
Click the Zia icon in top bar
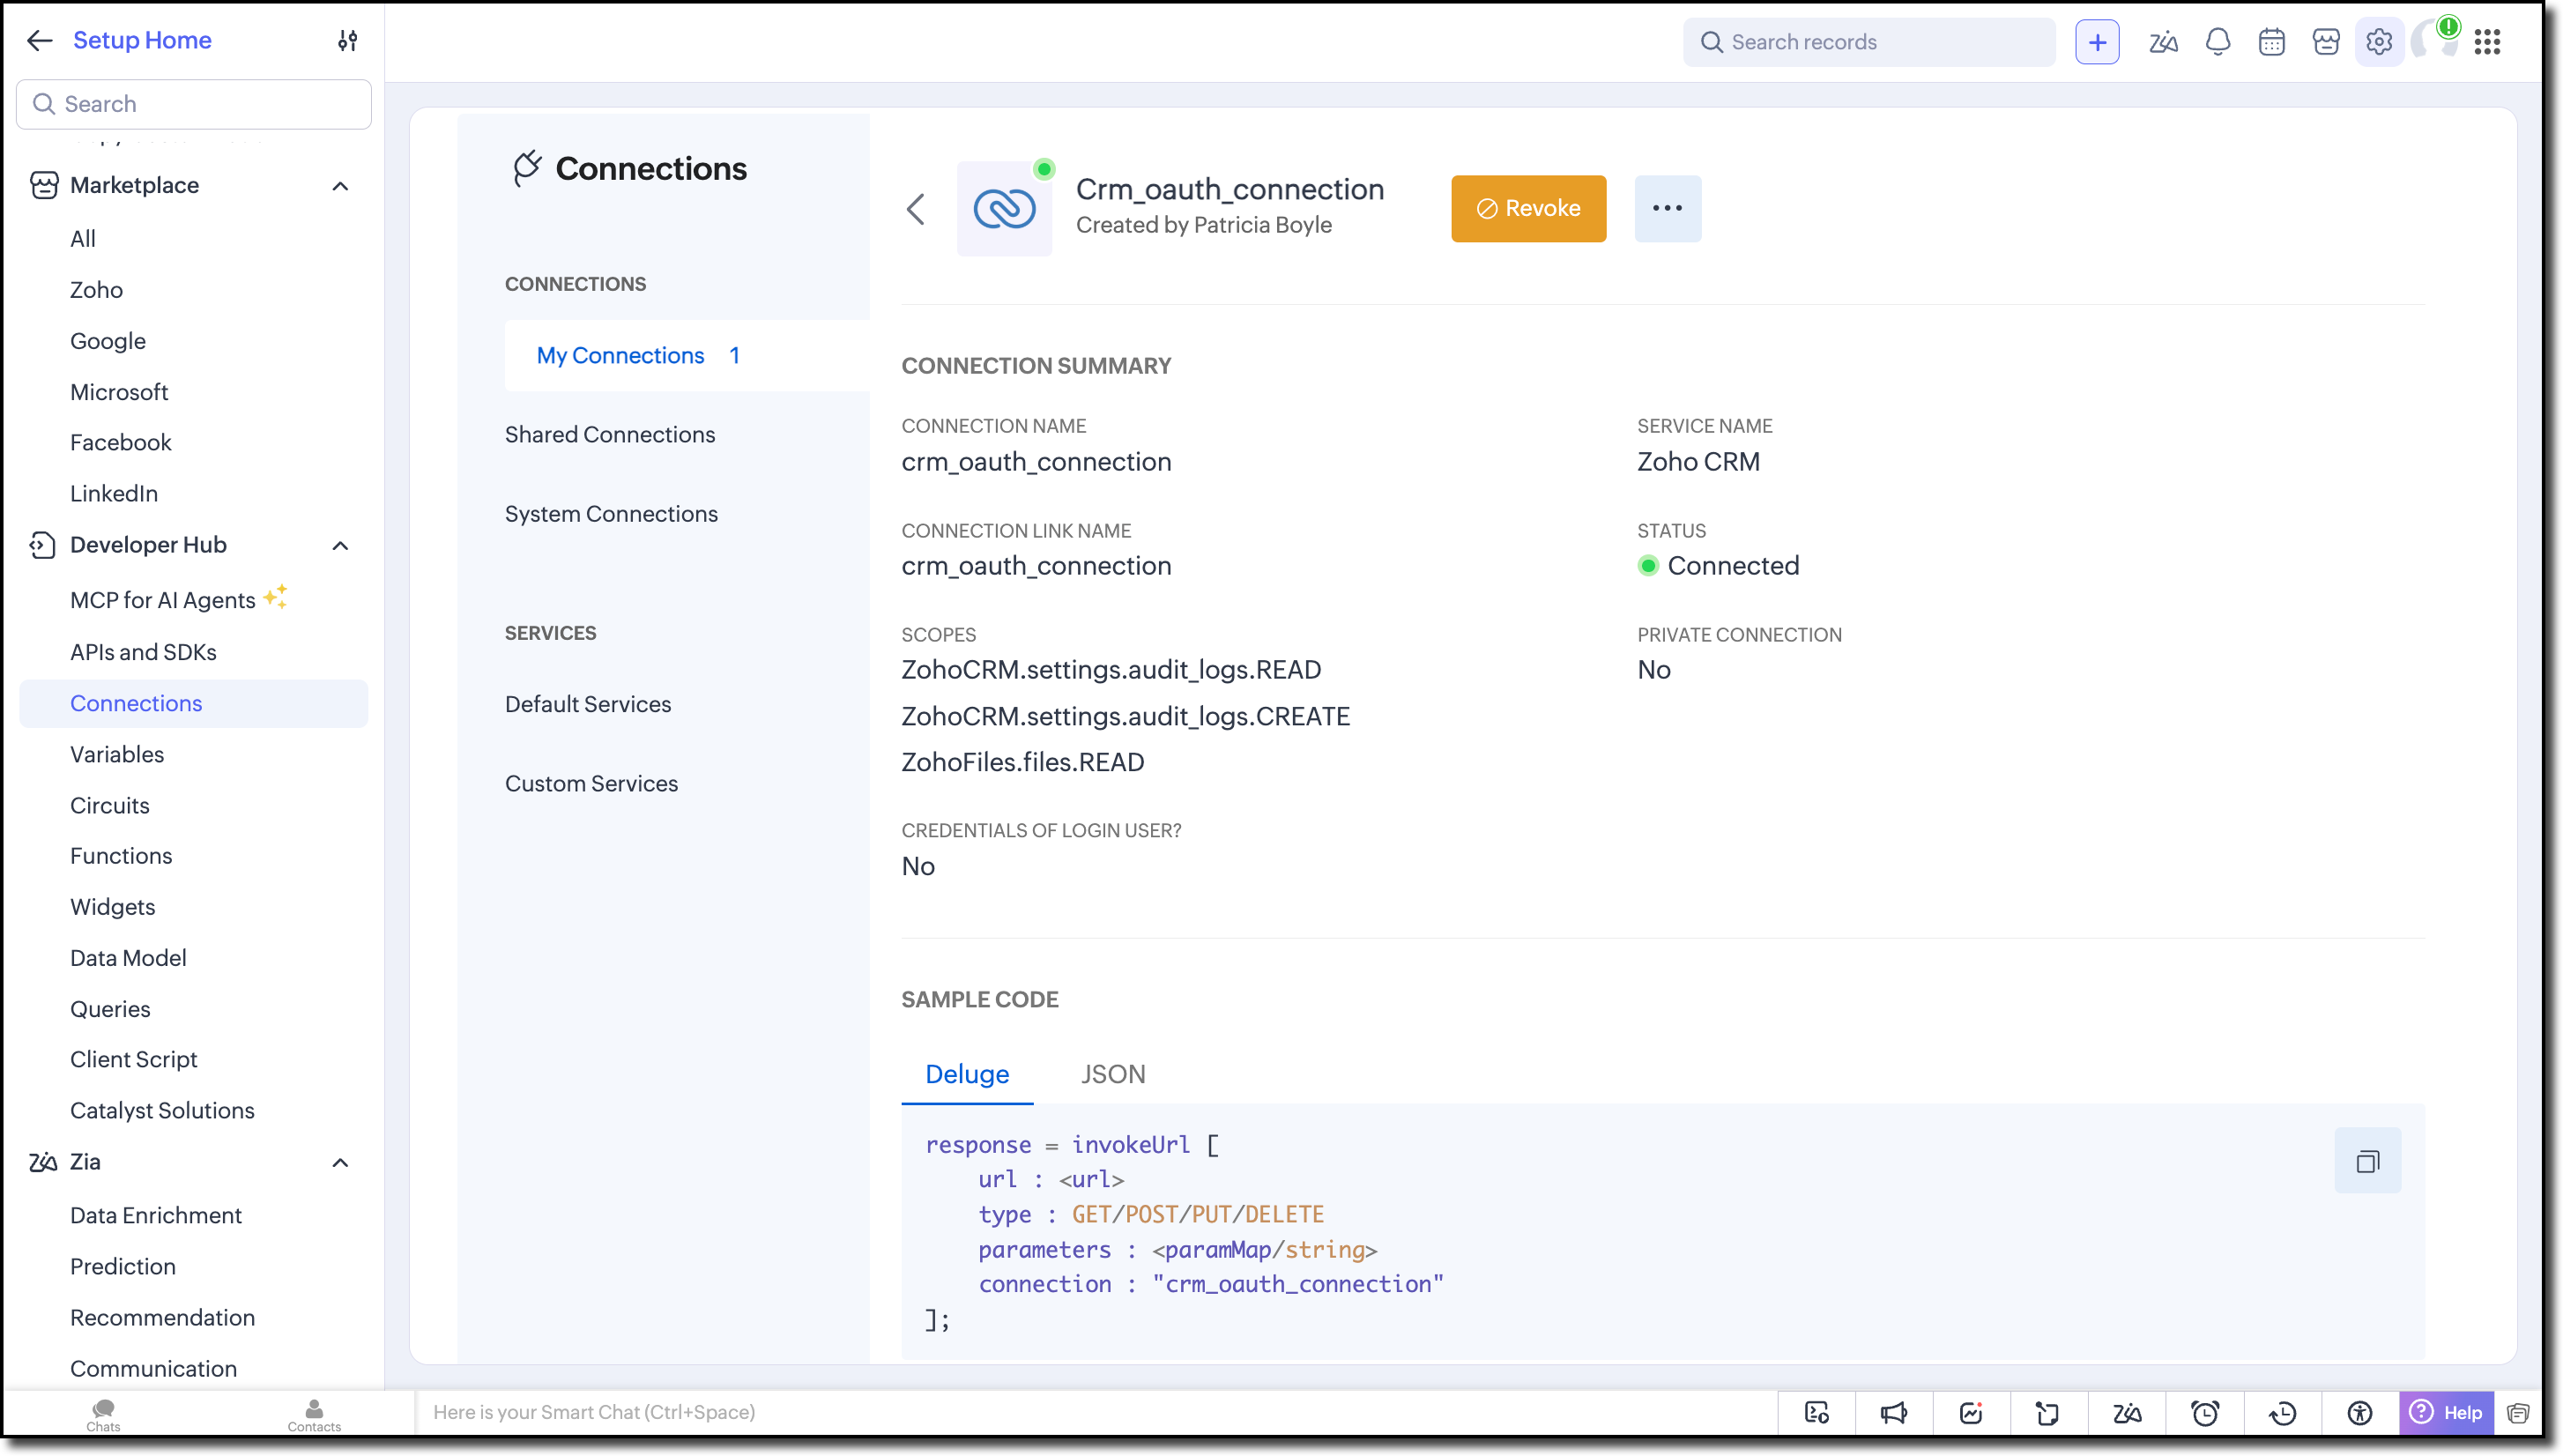[x=2163, y=42]
